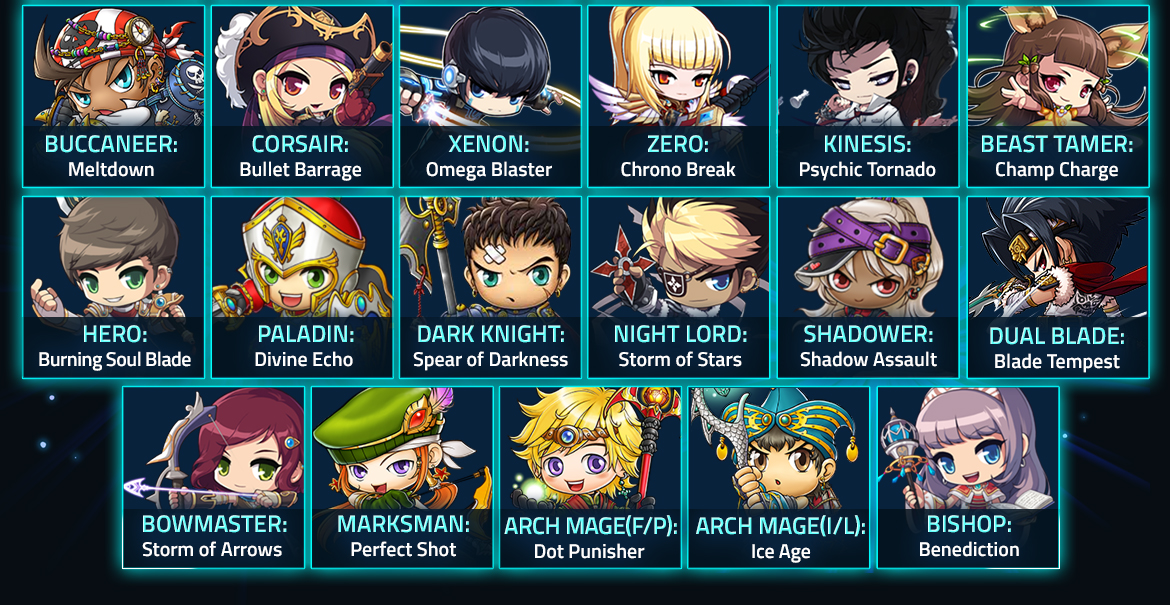Click the Corsair pirate character portrait
This screenshot has height=605, width=1170.
point(302,66)
